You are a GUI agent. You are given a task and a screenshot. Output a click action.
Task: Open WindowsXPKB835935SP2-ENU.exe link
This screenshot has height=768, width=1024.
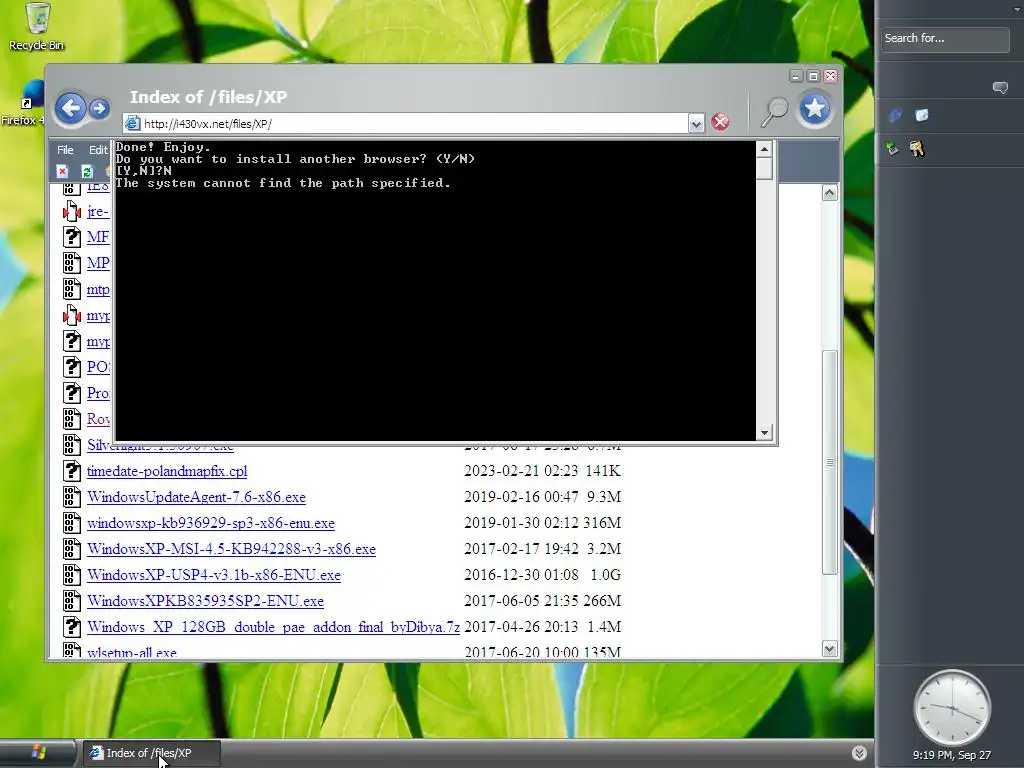tap(205, 601)
